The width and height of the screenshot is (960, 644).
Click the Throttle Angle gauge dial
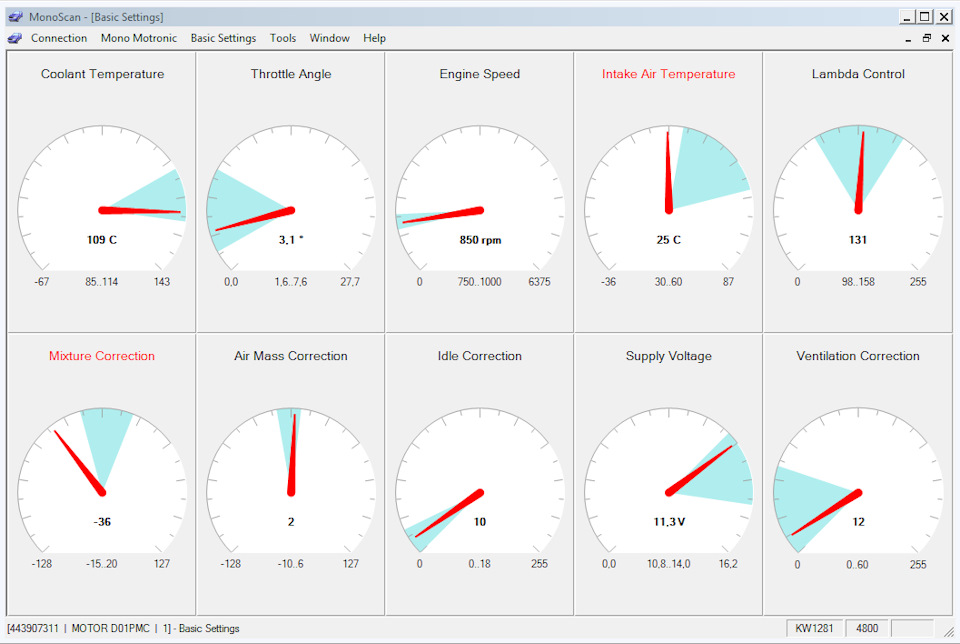291,198
